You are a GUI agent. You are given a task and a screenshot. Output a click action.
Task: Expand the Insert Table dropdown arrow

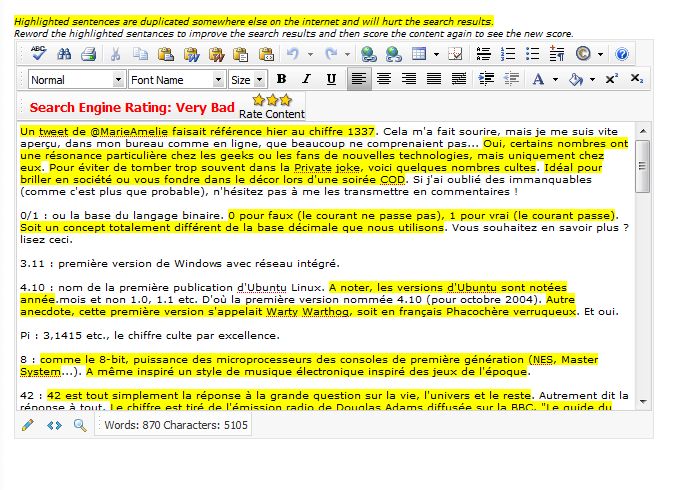(437, 54)
